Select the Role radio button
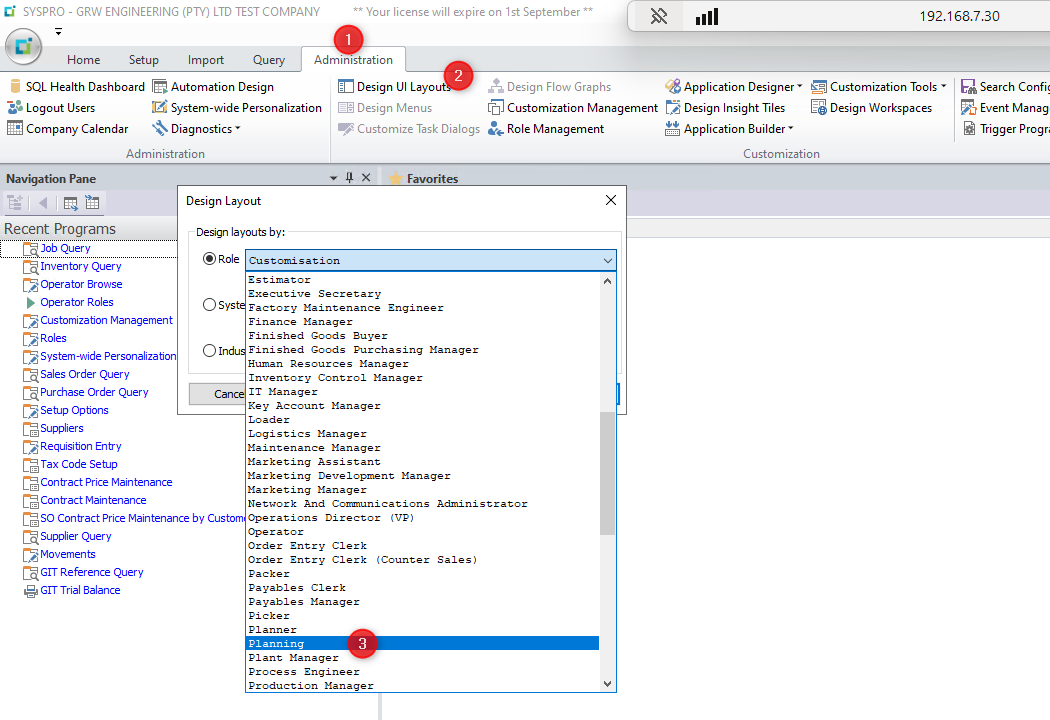Viewport: 1050px width, 720px height. click(210, 259)
